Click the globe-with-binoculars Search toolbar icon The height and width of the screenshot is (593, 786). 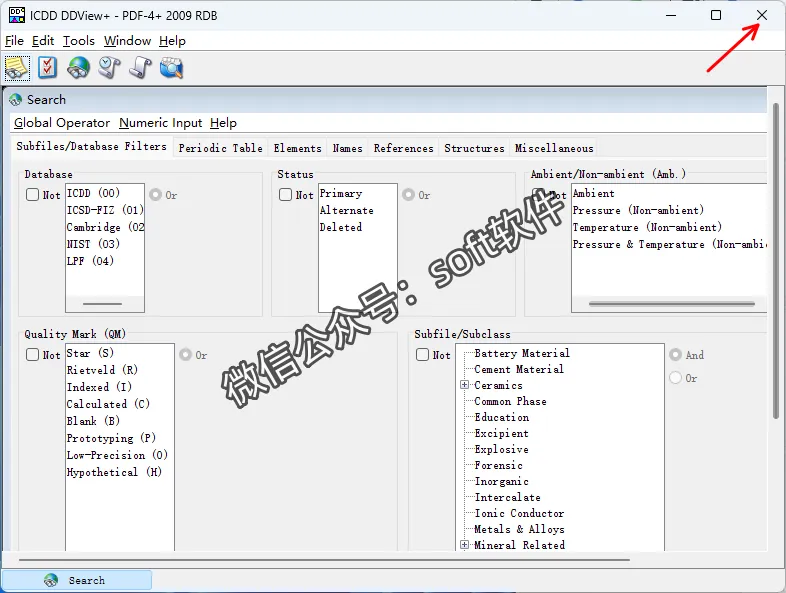coord(78,68)
